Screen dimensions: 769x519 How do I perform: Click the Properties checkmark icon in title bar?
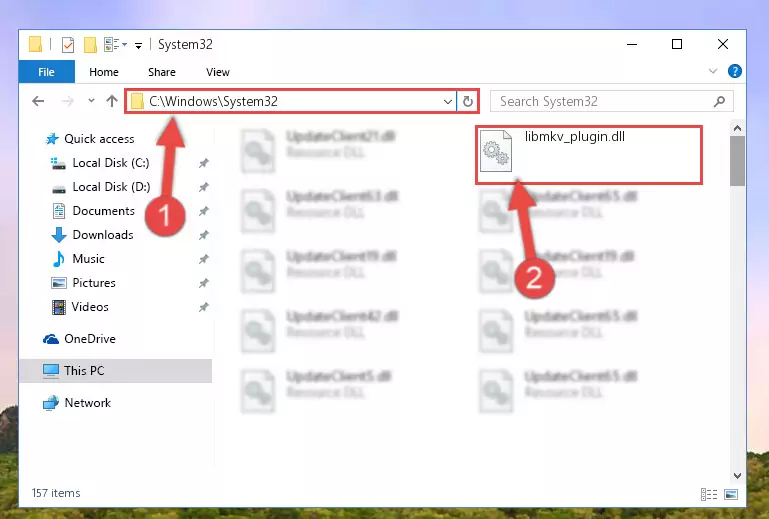tap(68, 45)
